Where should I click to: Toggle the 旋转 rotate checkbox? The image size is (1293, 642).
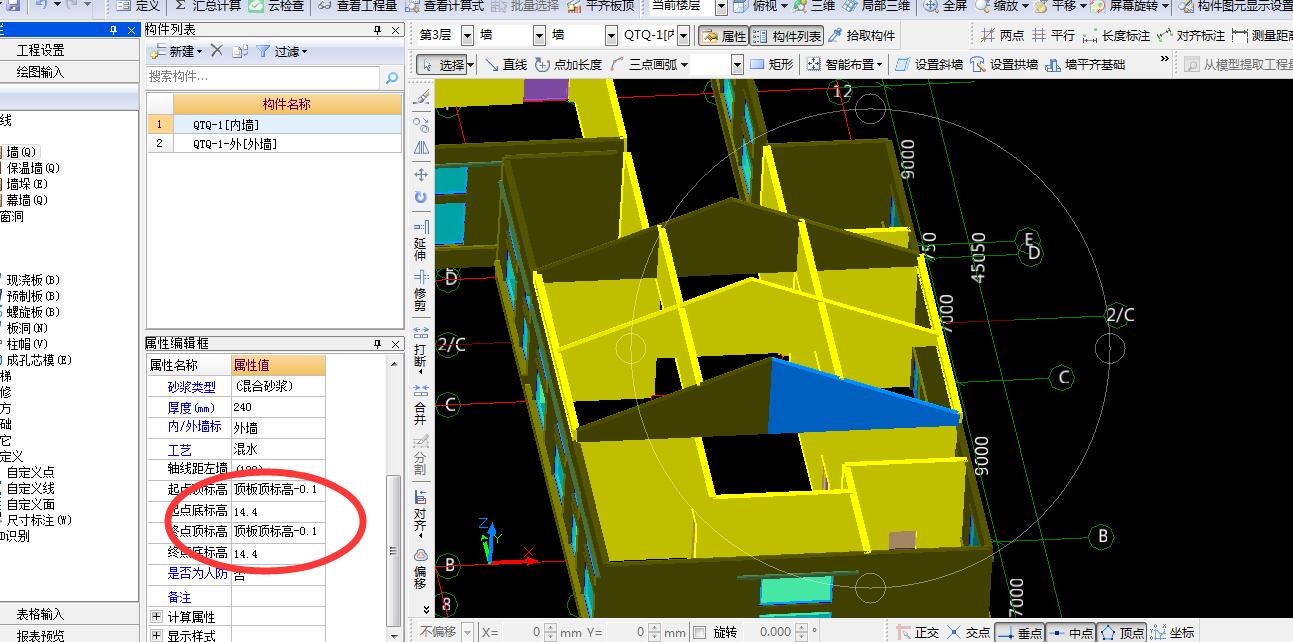699,632
